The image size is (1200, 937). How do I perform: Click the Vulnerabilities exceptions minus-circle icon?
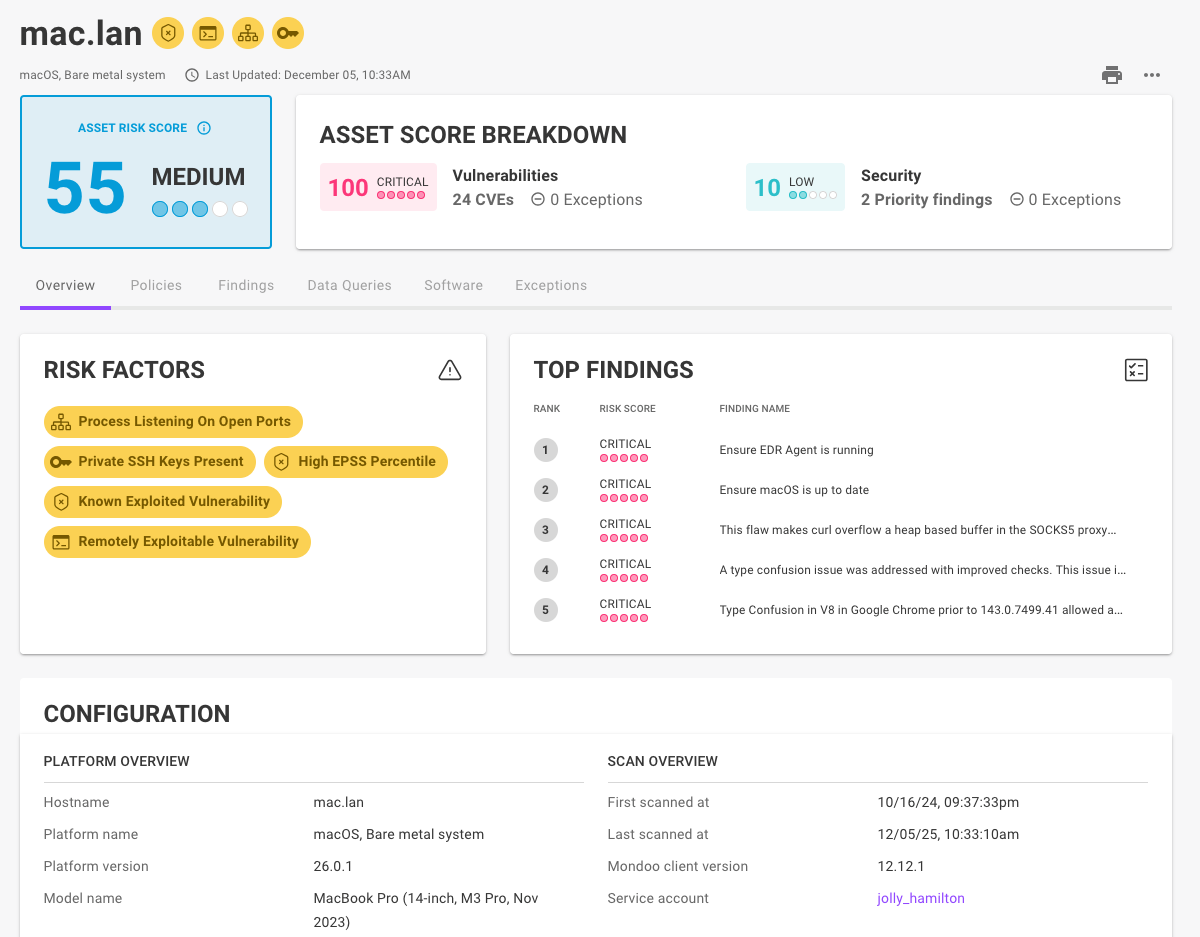click(x=538, y=199)
